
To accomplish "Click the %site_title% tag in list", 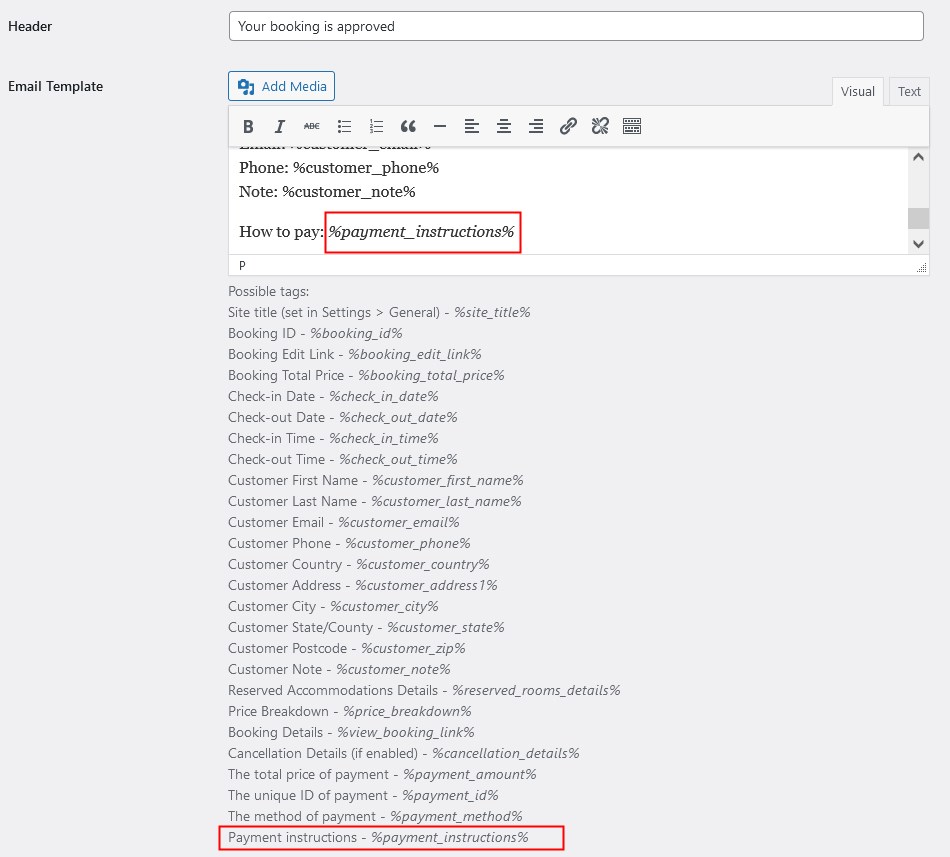I will 492,313.
